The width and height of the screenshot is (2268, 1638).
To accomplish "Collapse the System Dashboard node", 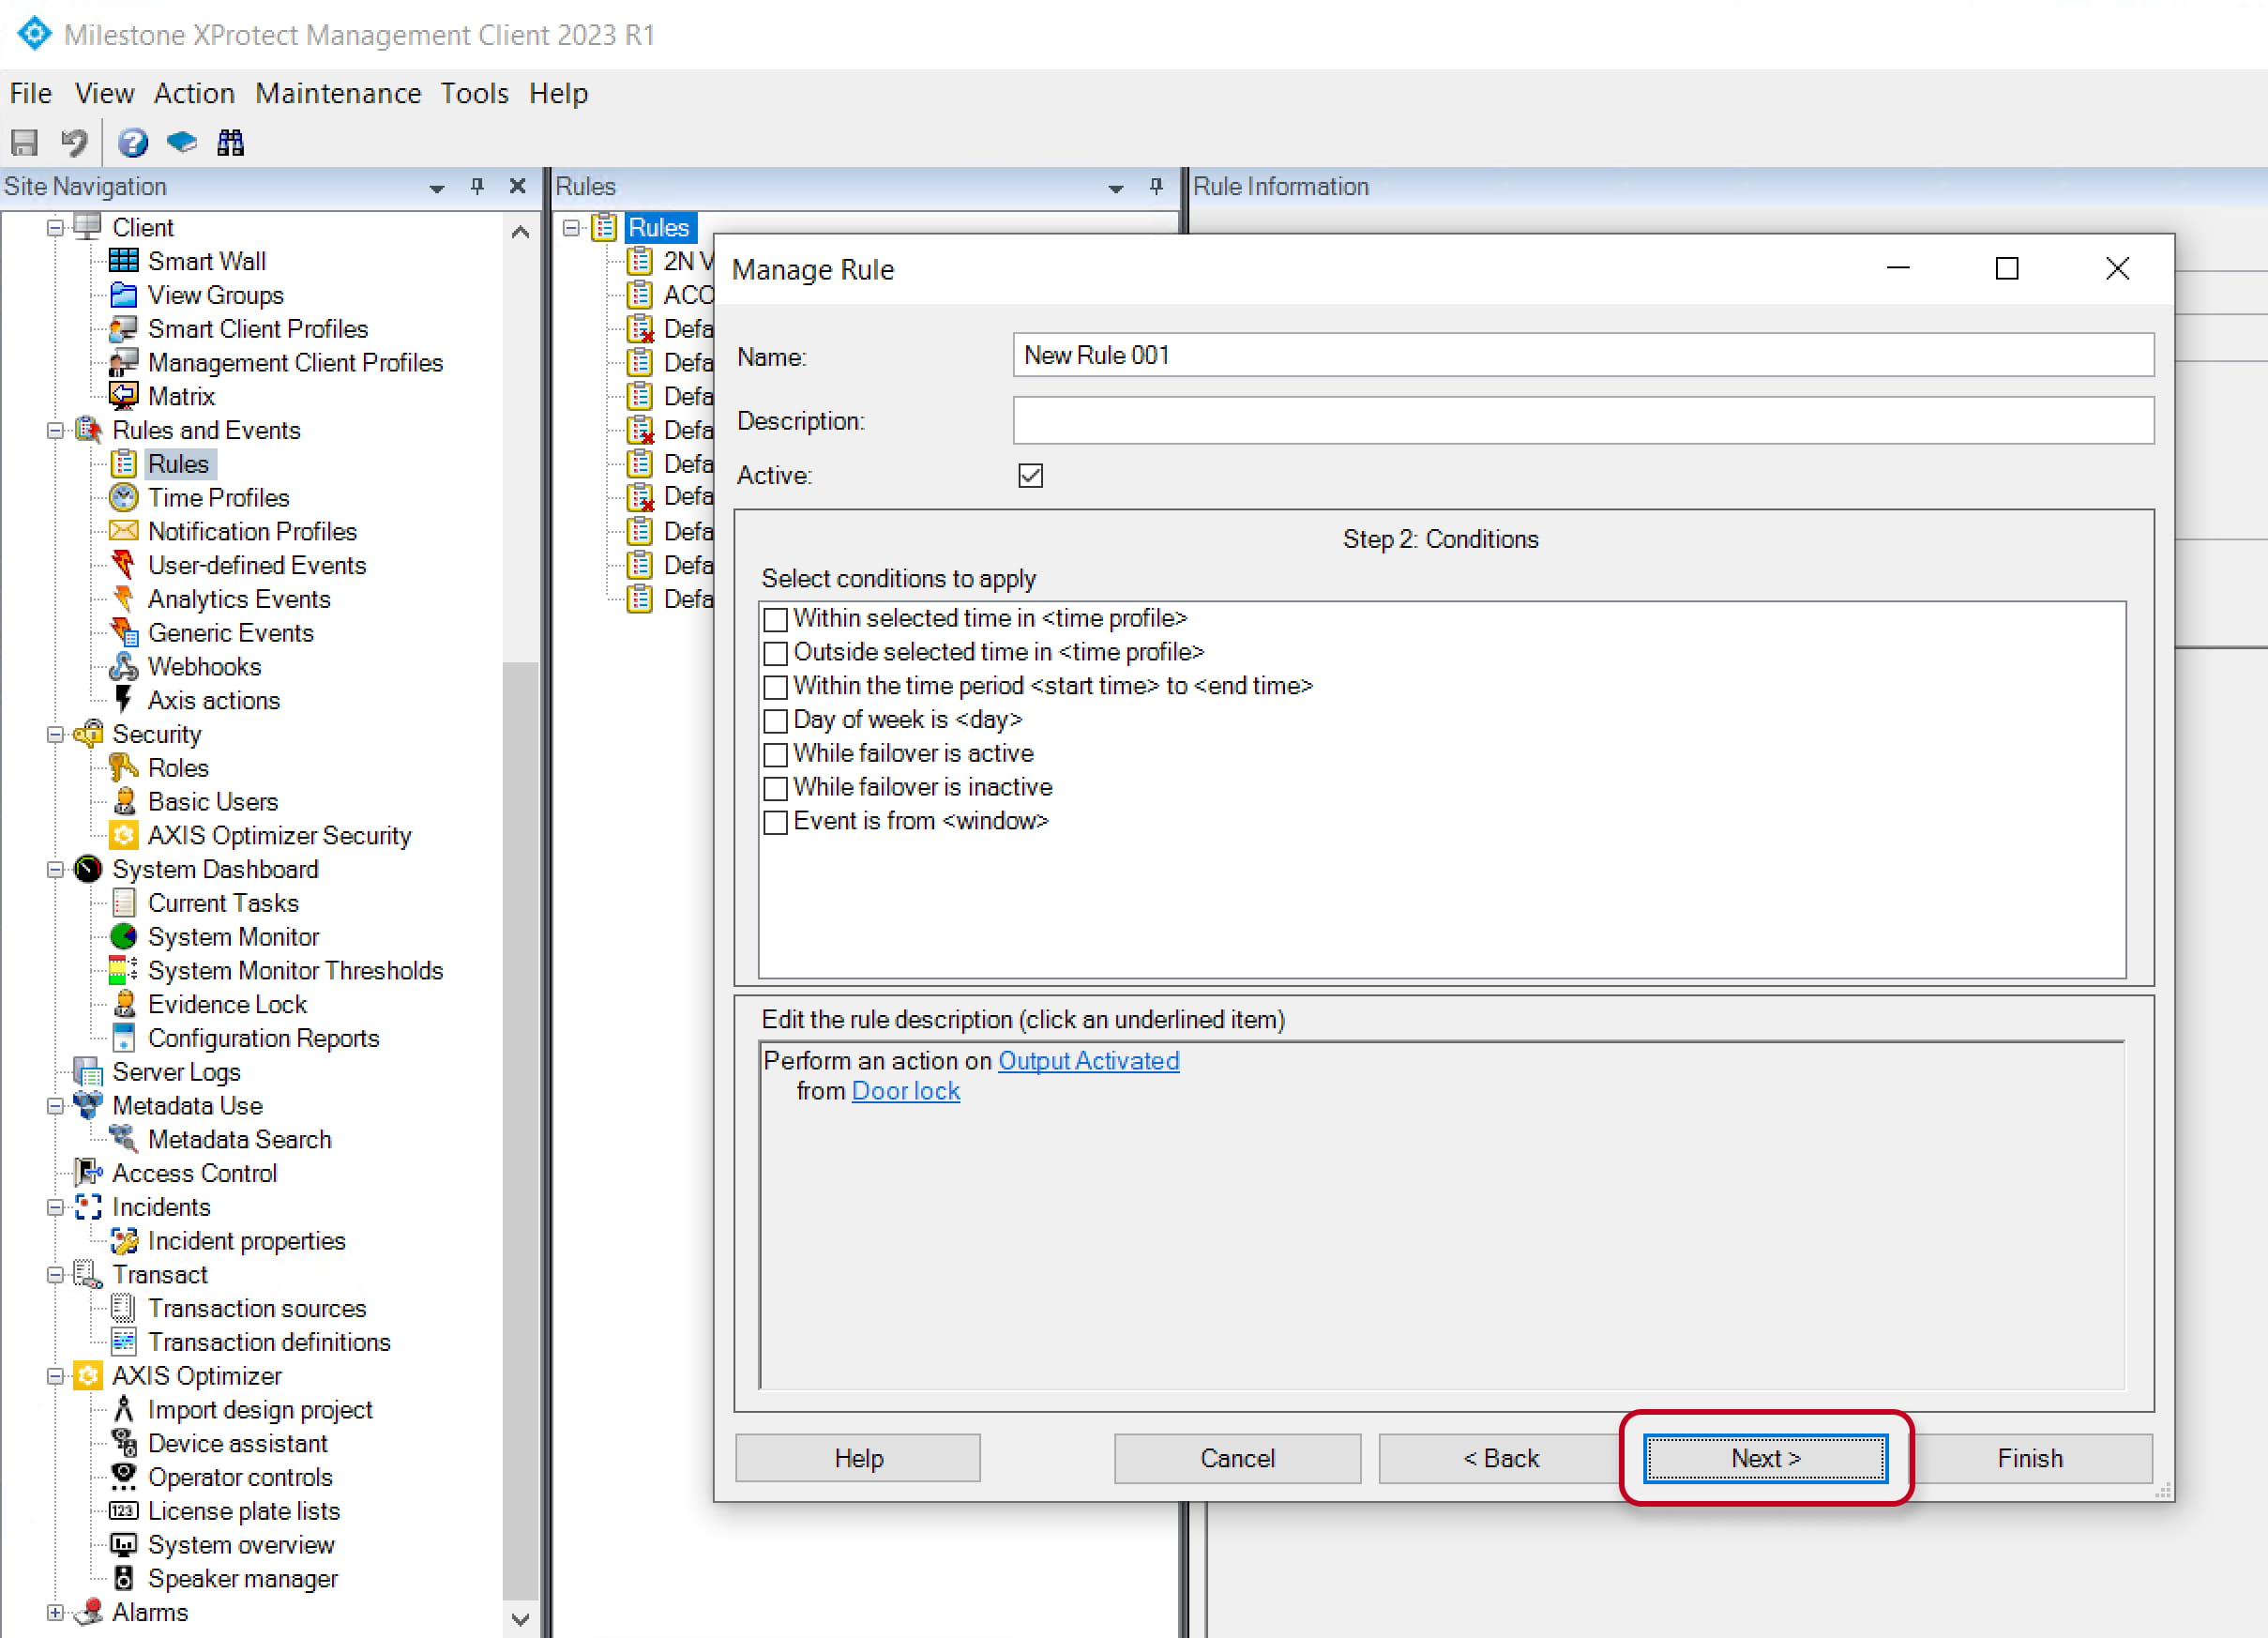I will 55,870.
